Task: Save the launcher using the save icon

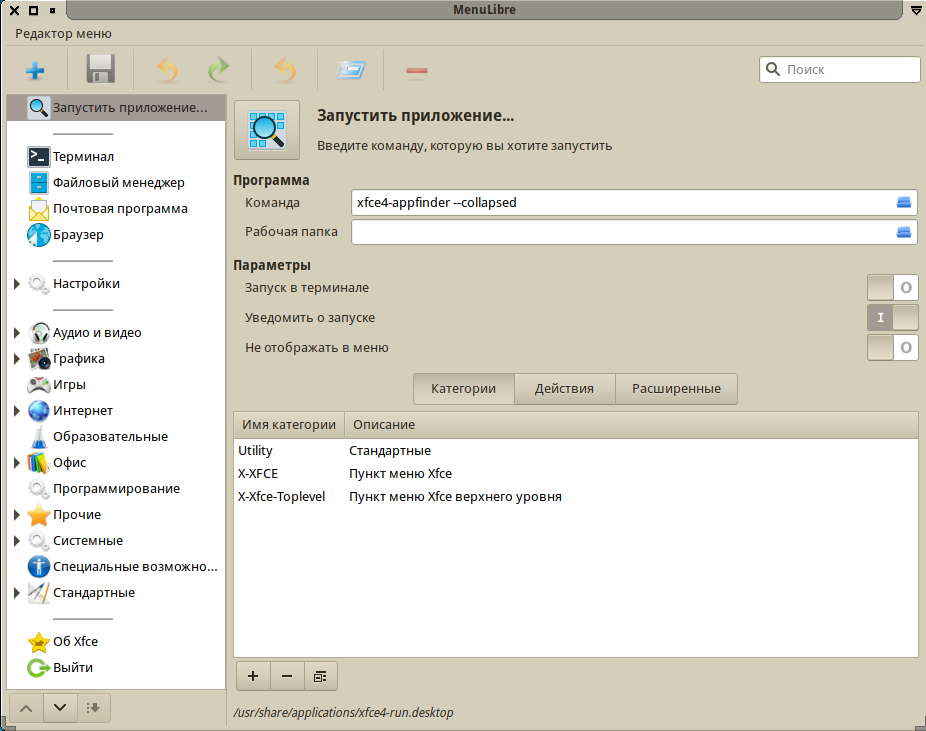Action: pos(97,70)
